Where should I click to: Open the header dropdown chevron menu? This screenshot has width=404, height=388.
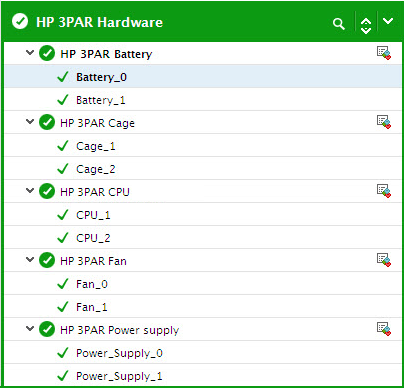tap(388, 21)
